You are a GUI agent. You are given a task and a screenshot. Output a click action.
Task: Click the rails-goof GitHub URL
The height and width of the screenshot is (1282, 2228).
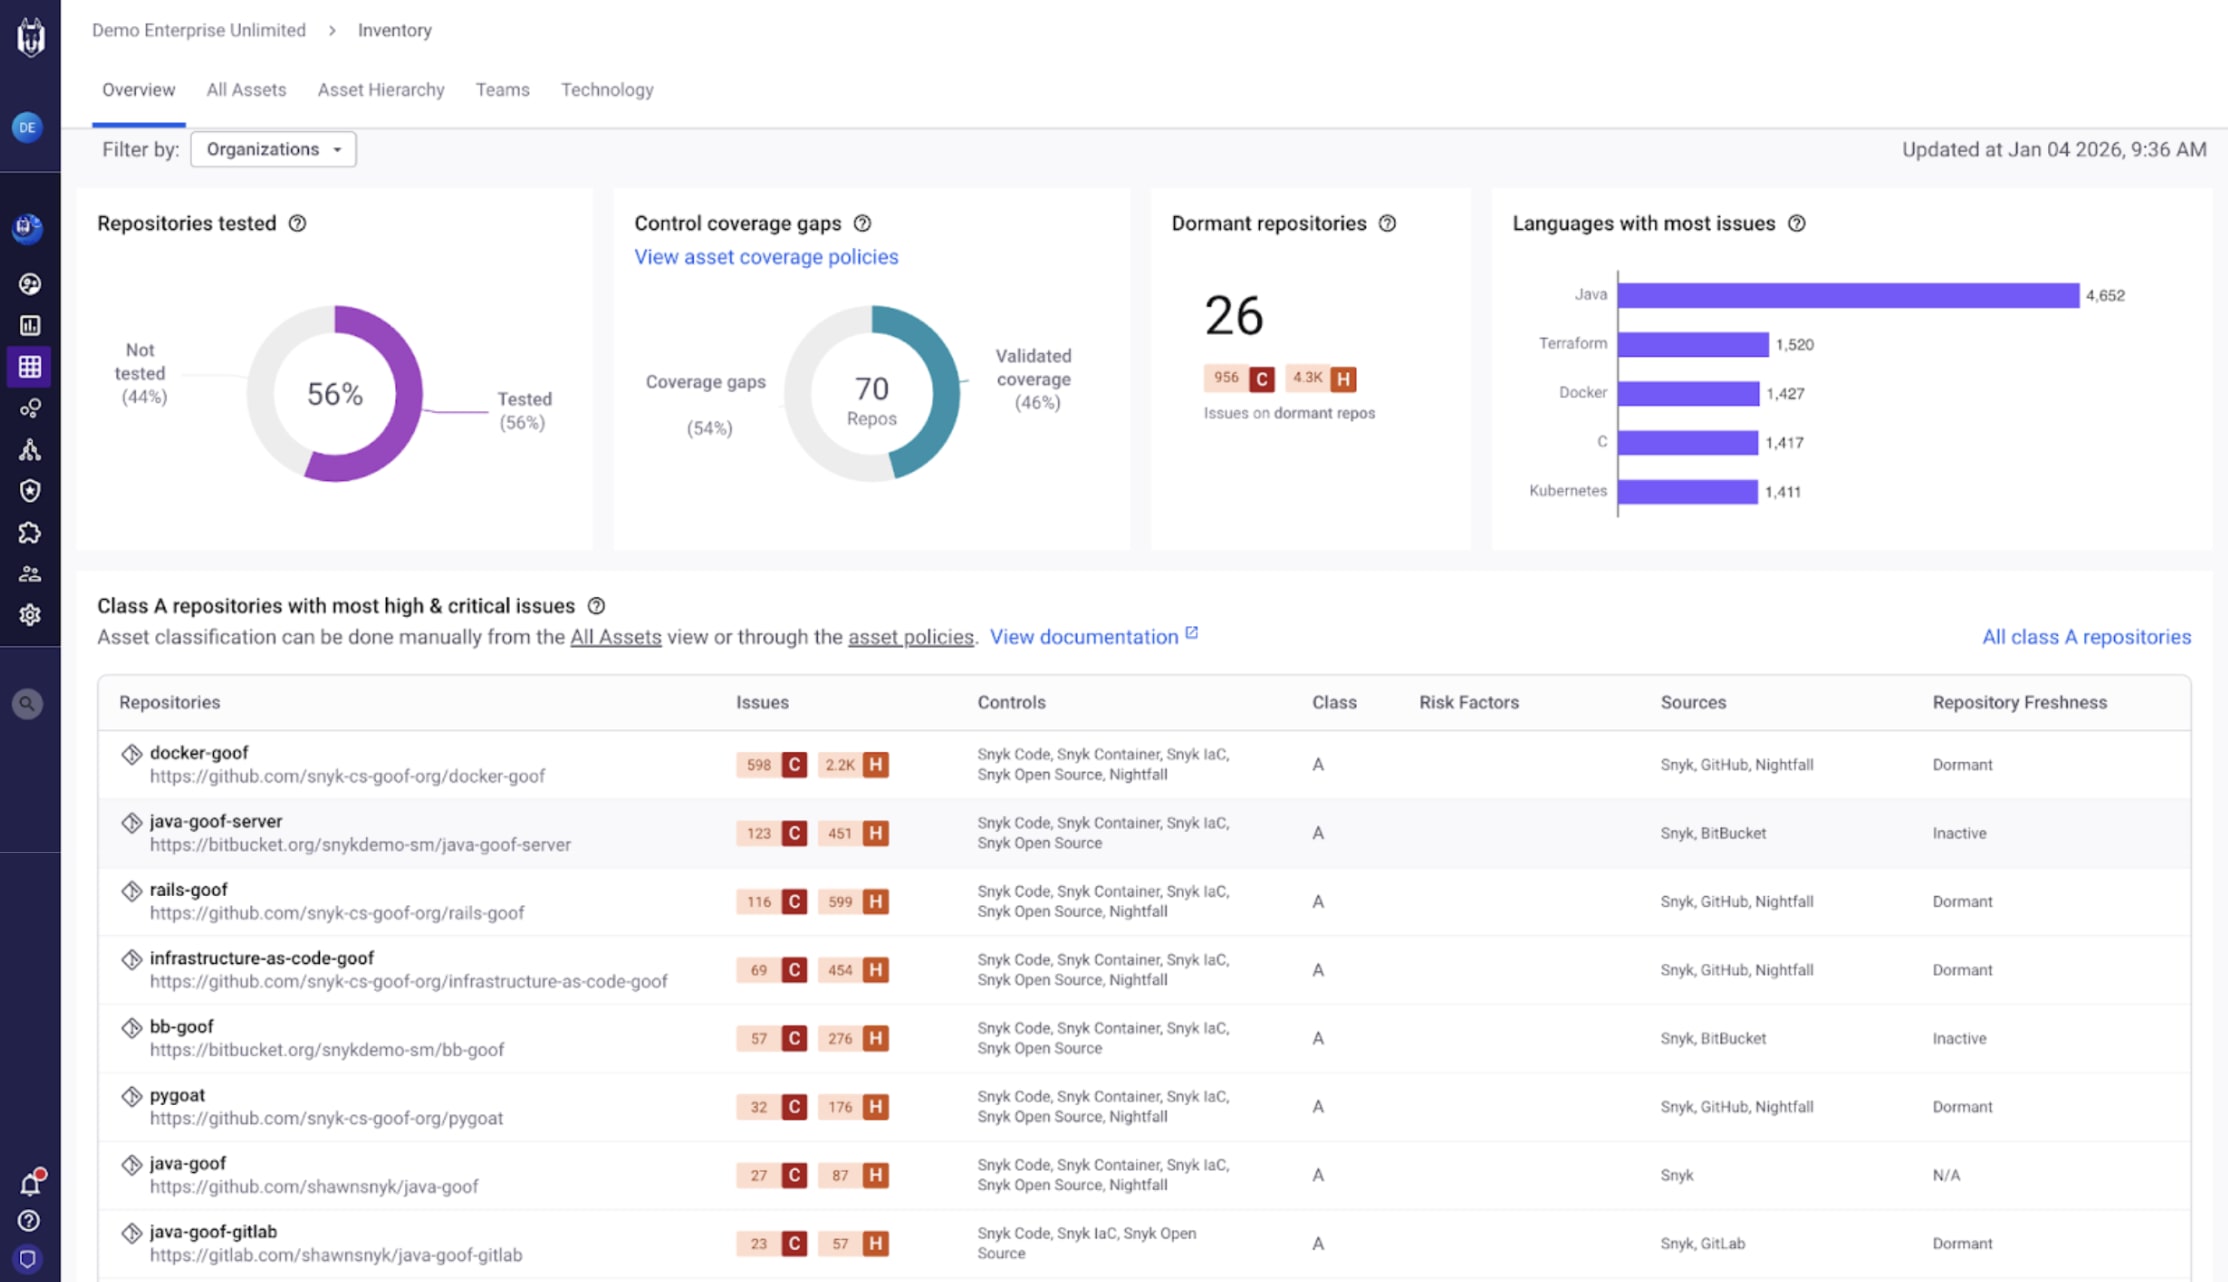[337, 913]
